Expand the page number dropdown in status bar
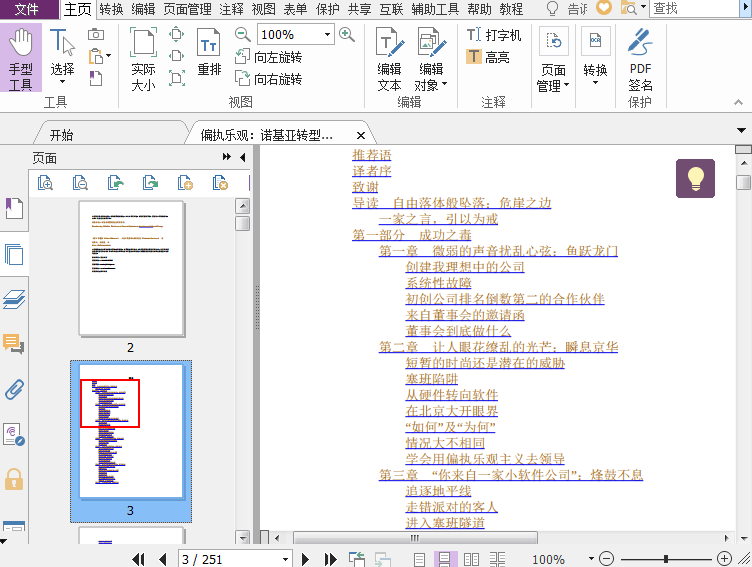The width and height of the screenshot is (752, 567). 285,559
